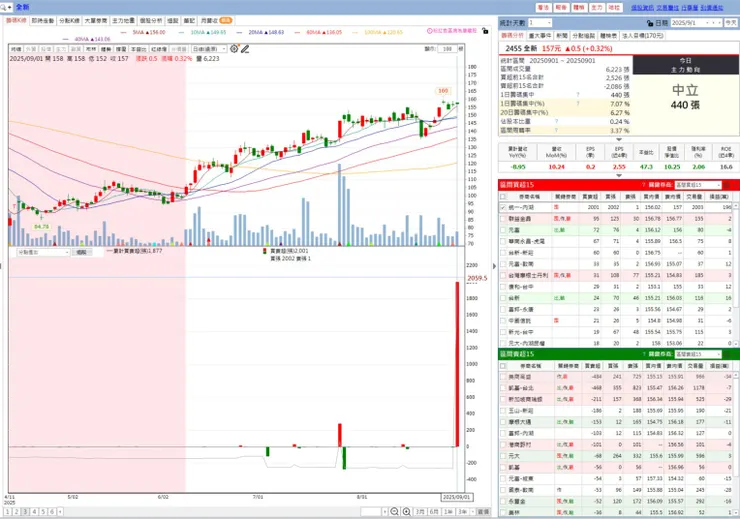Viewport: 740px width, 519px height.
Task: Toggle the date lock icon beside 日期
Action: point(650,23)
